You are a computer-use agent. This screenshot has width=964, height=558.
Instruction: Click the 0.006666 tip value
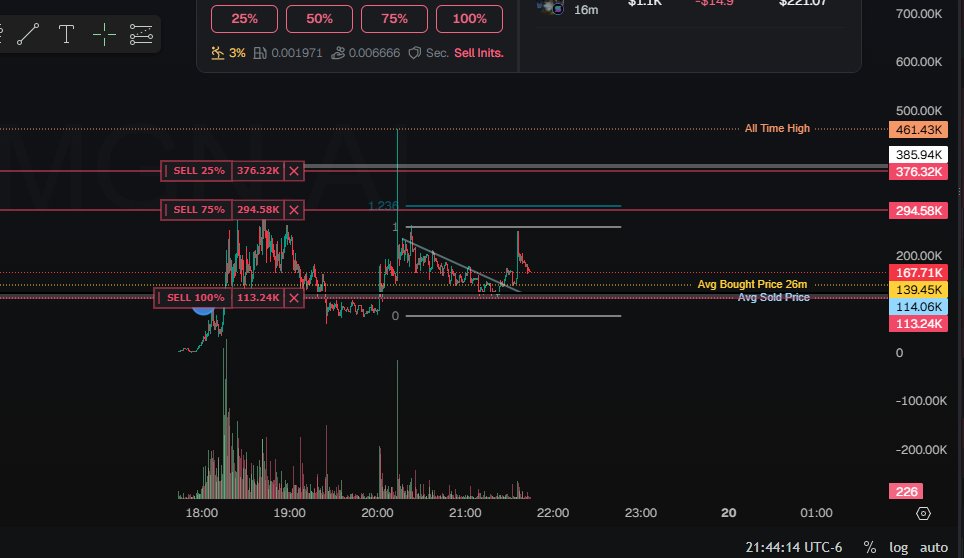pyautogui.click(x=374, y=53)
